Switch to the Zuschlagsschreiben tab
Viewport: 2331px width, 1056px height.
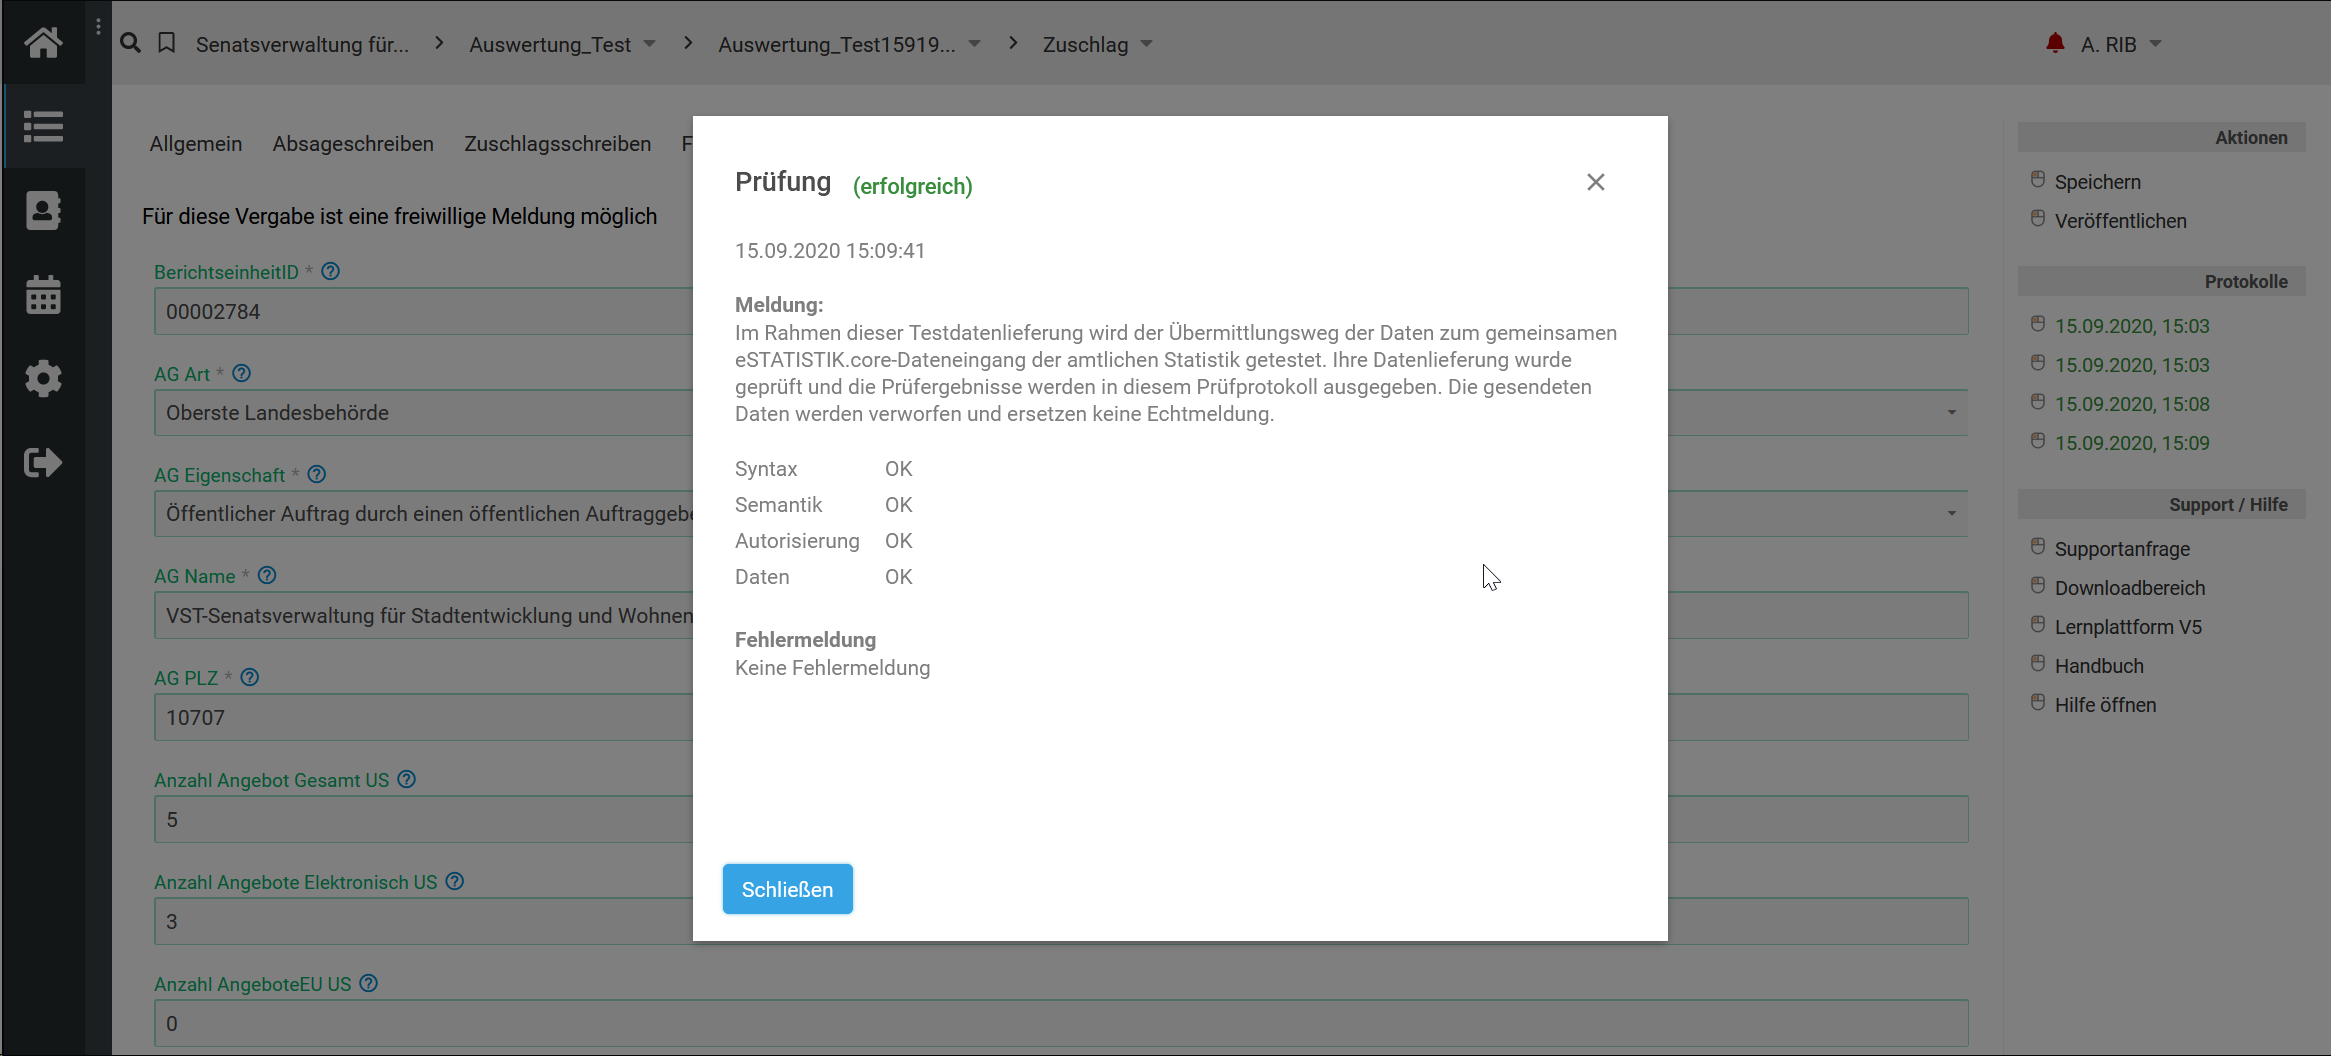[x=557, y=144]
